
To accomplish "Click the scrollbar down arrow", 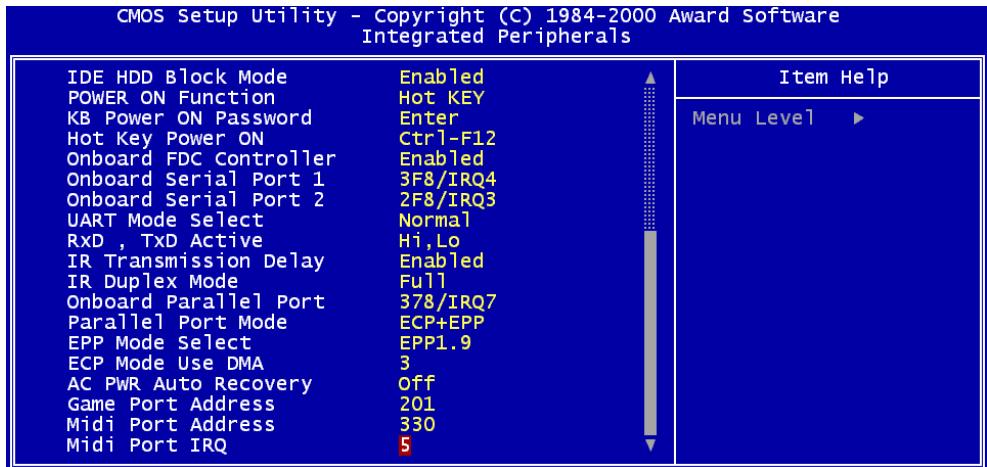I will pos(650,444).
